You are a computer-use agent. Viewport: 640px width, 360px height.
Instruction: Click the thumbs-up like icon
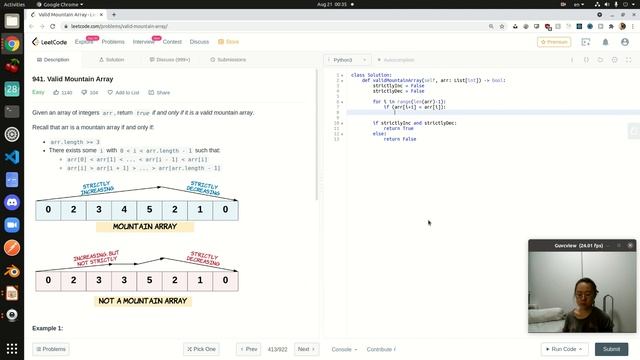pyautogui.click(x=56, y=93)
